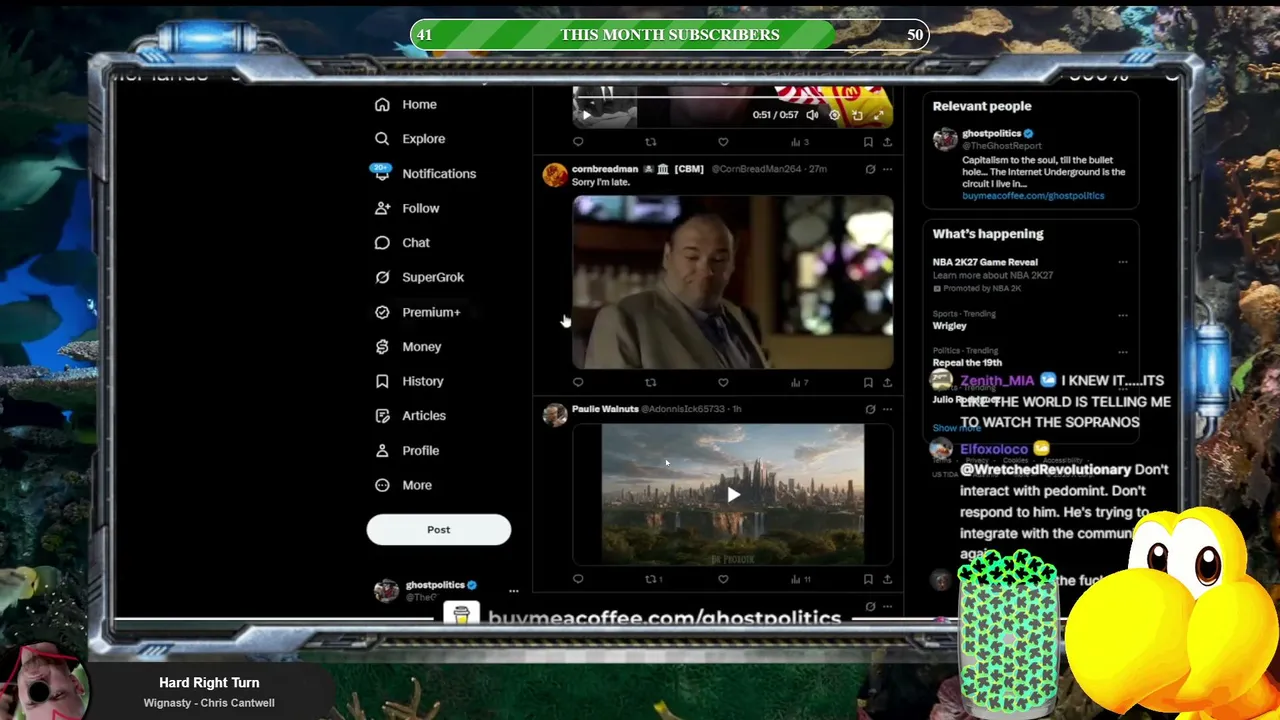Open Notifications bell with 20+ badge
This screenshot has height=720, width=1280.
coord(381,172)
